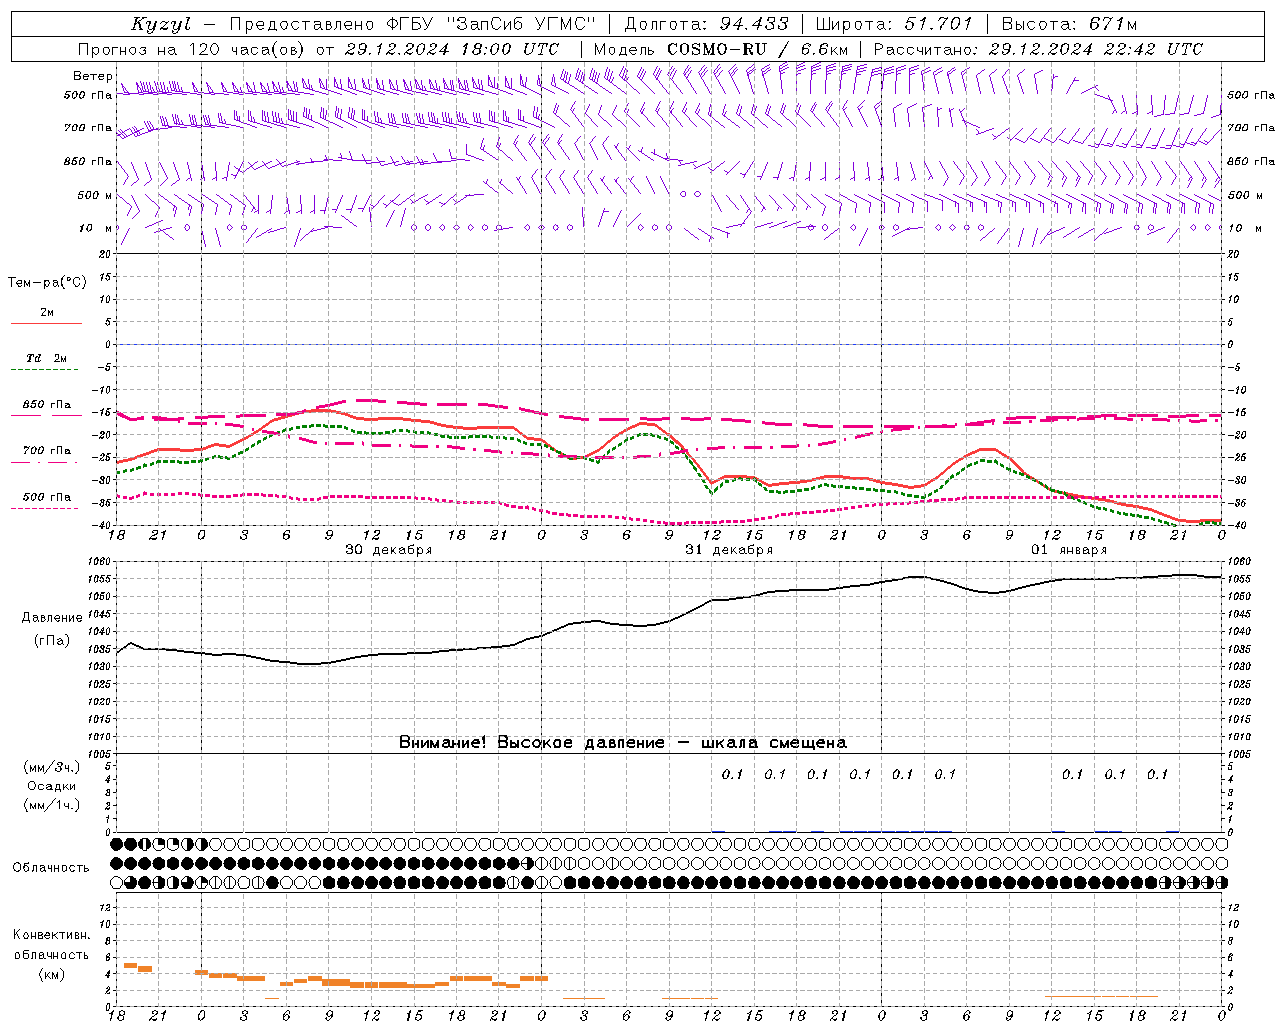The height and width of the screenshot is (1024, 1280).
Task: Click "1060" on the left pressure axis
Action: tap(100, 562)
